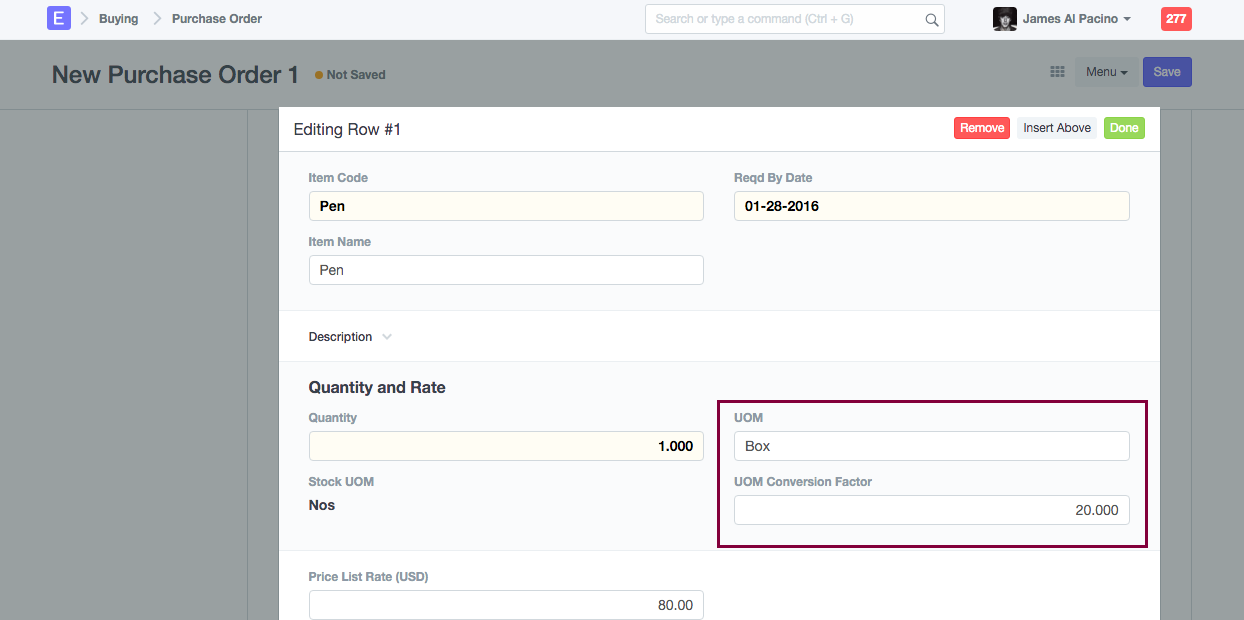
Task: Focus the Item Code field
Action: (x=506, y=206)
